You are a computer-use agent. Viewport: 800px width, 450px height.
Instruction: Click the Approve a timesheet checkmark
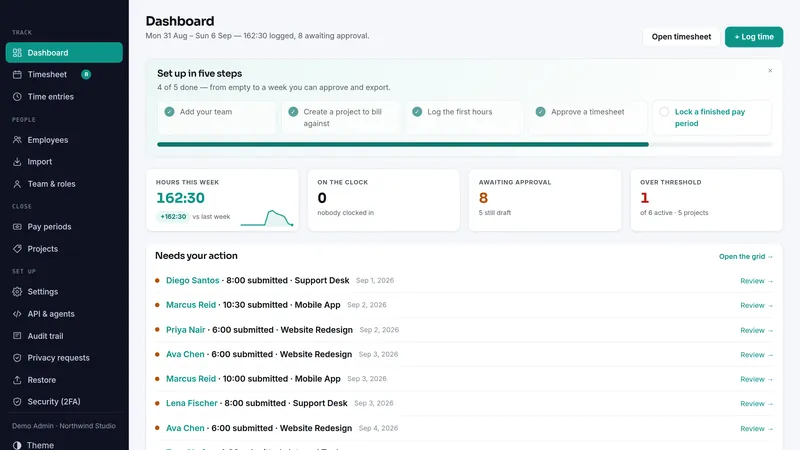tap(540, 112)
